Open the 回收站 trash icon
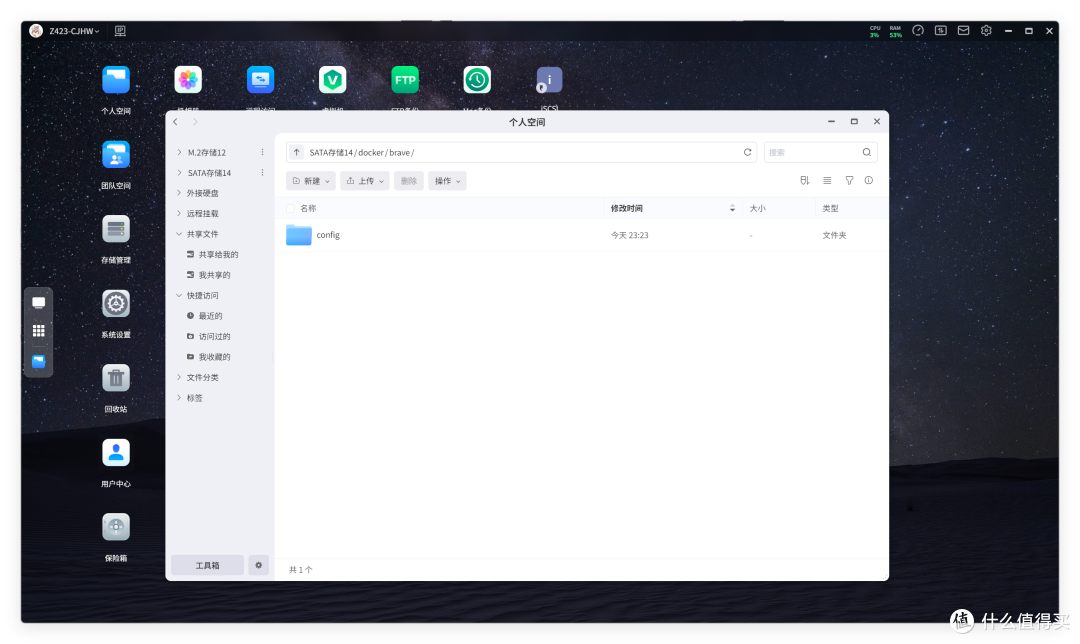Image resolution: width=1080 pixels, height=644 pixels. (116, 378)
